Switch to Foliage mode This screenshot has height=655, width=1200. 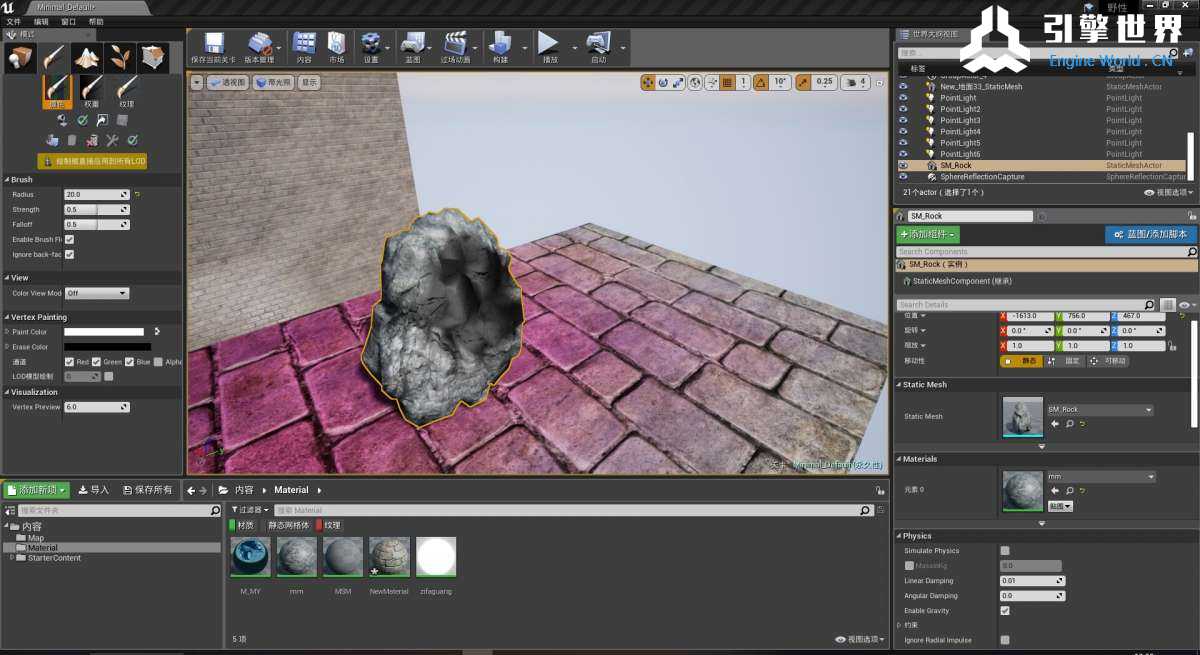click(x=120, y=57)
